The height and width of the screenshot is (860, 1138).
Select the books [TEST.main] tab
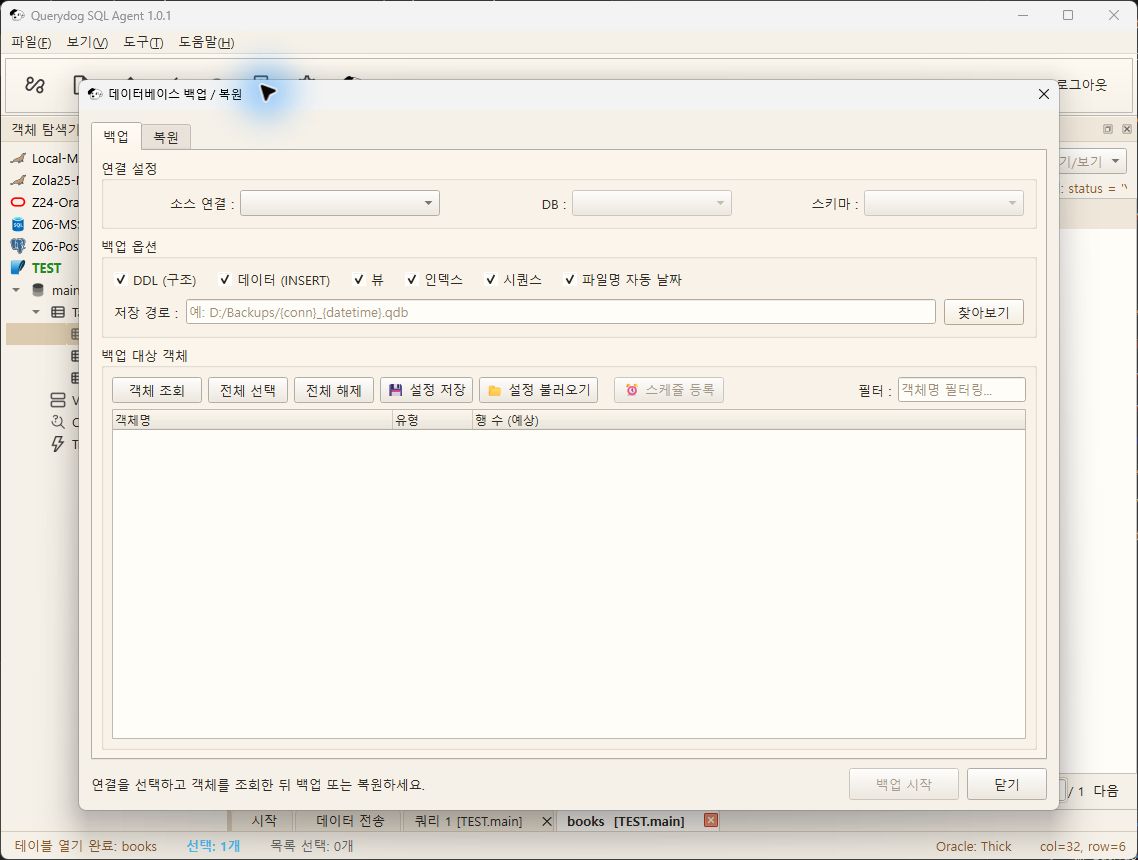coord(626,821)
